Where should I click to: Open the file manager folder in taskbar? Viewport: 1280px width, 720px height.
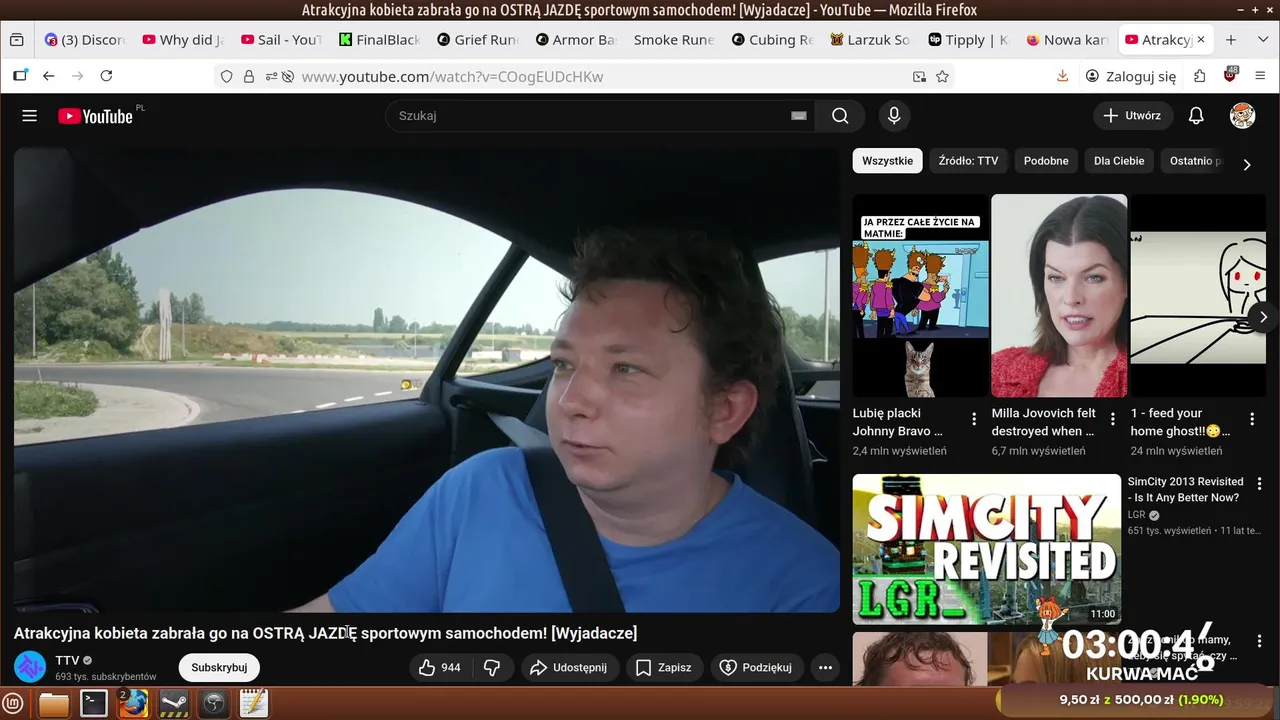coord(54,703)
